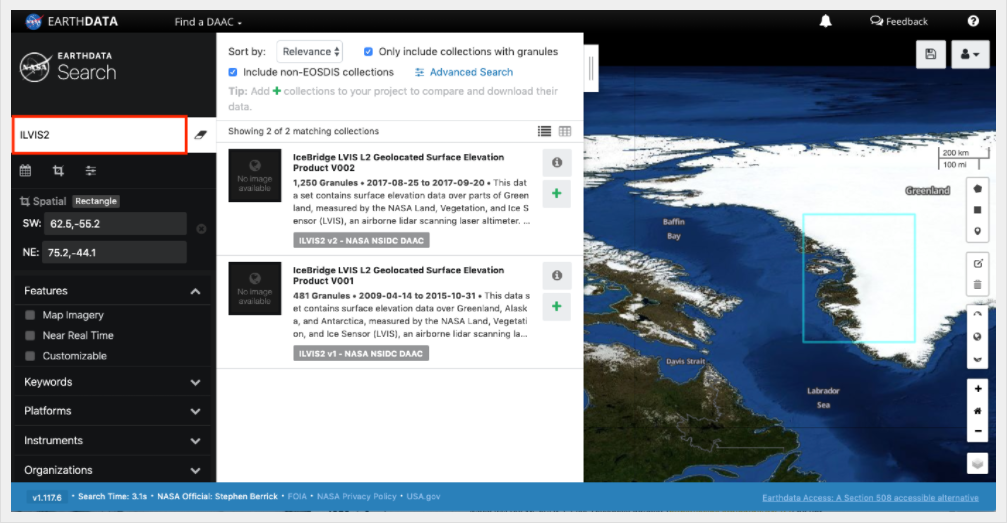Screen dimensions: 1008x523
Task: Edit the NE coordinate field
Action: click(114, 253)
